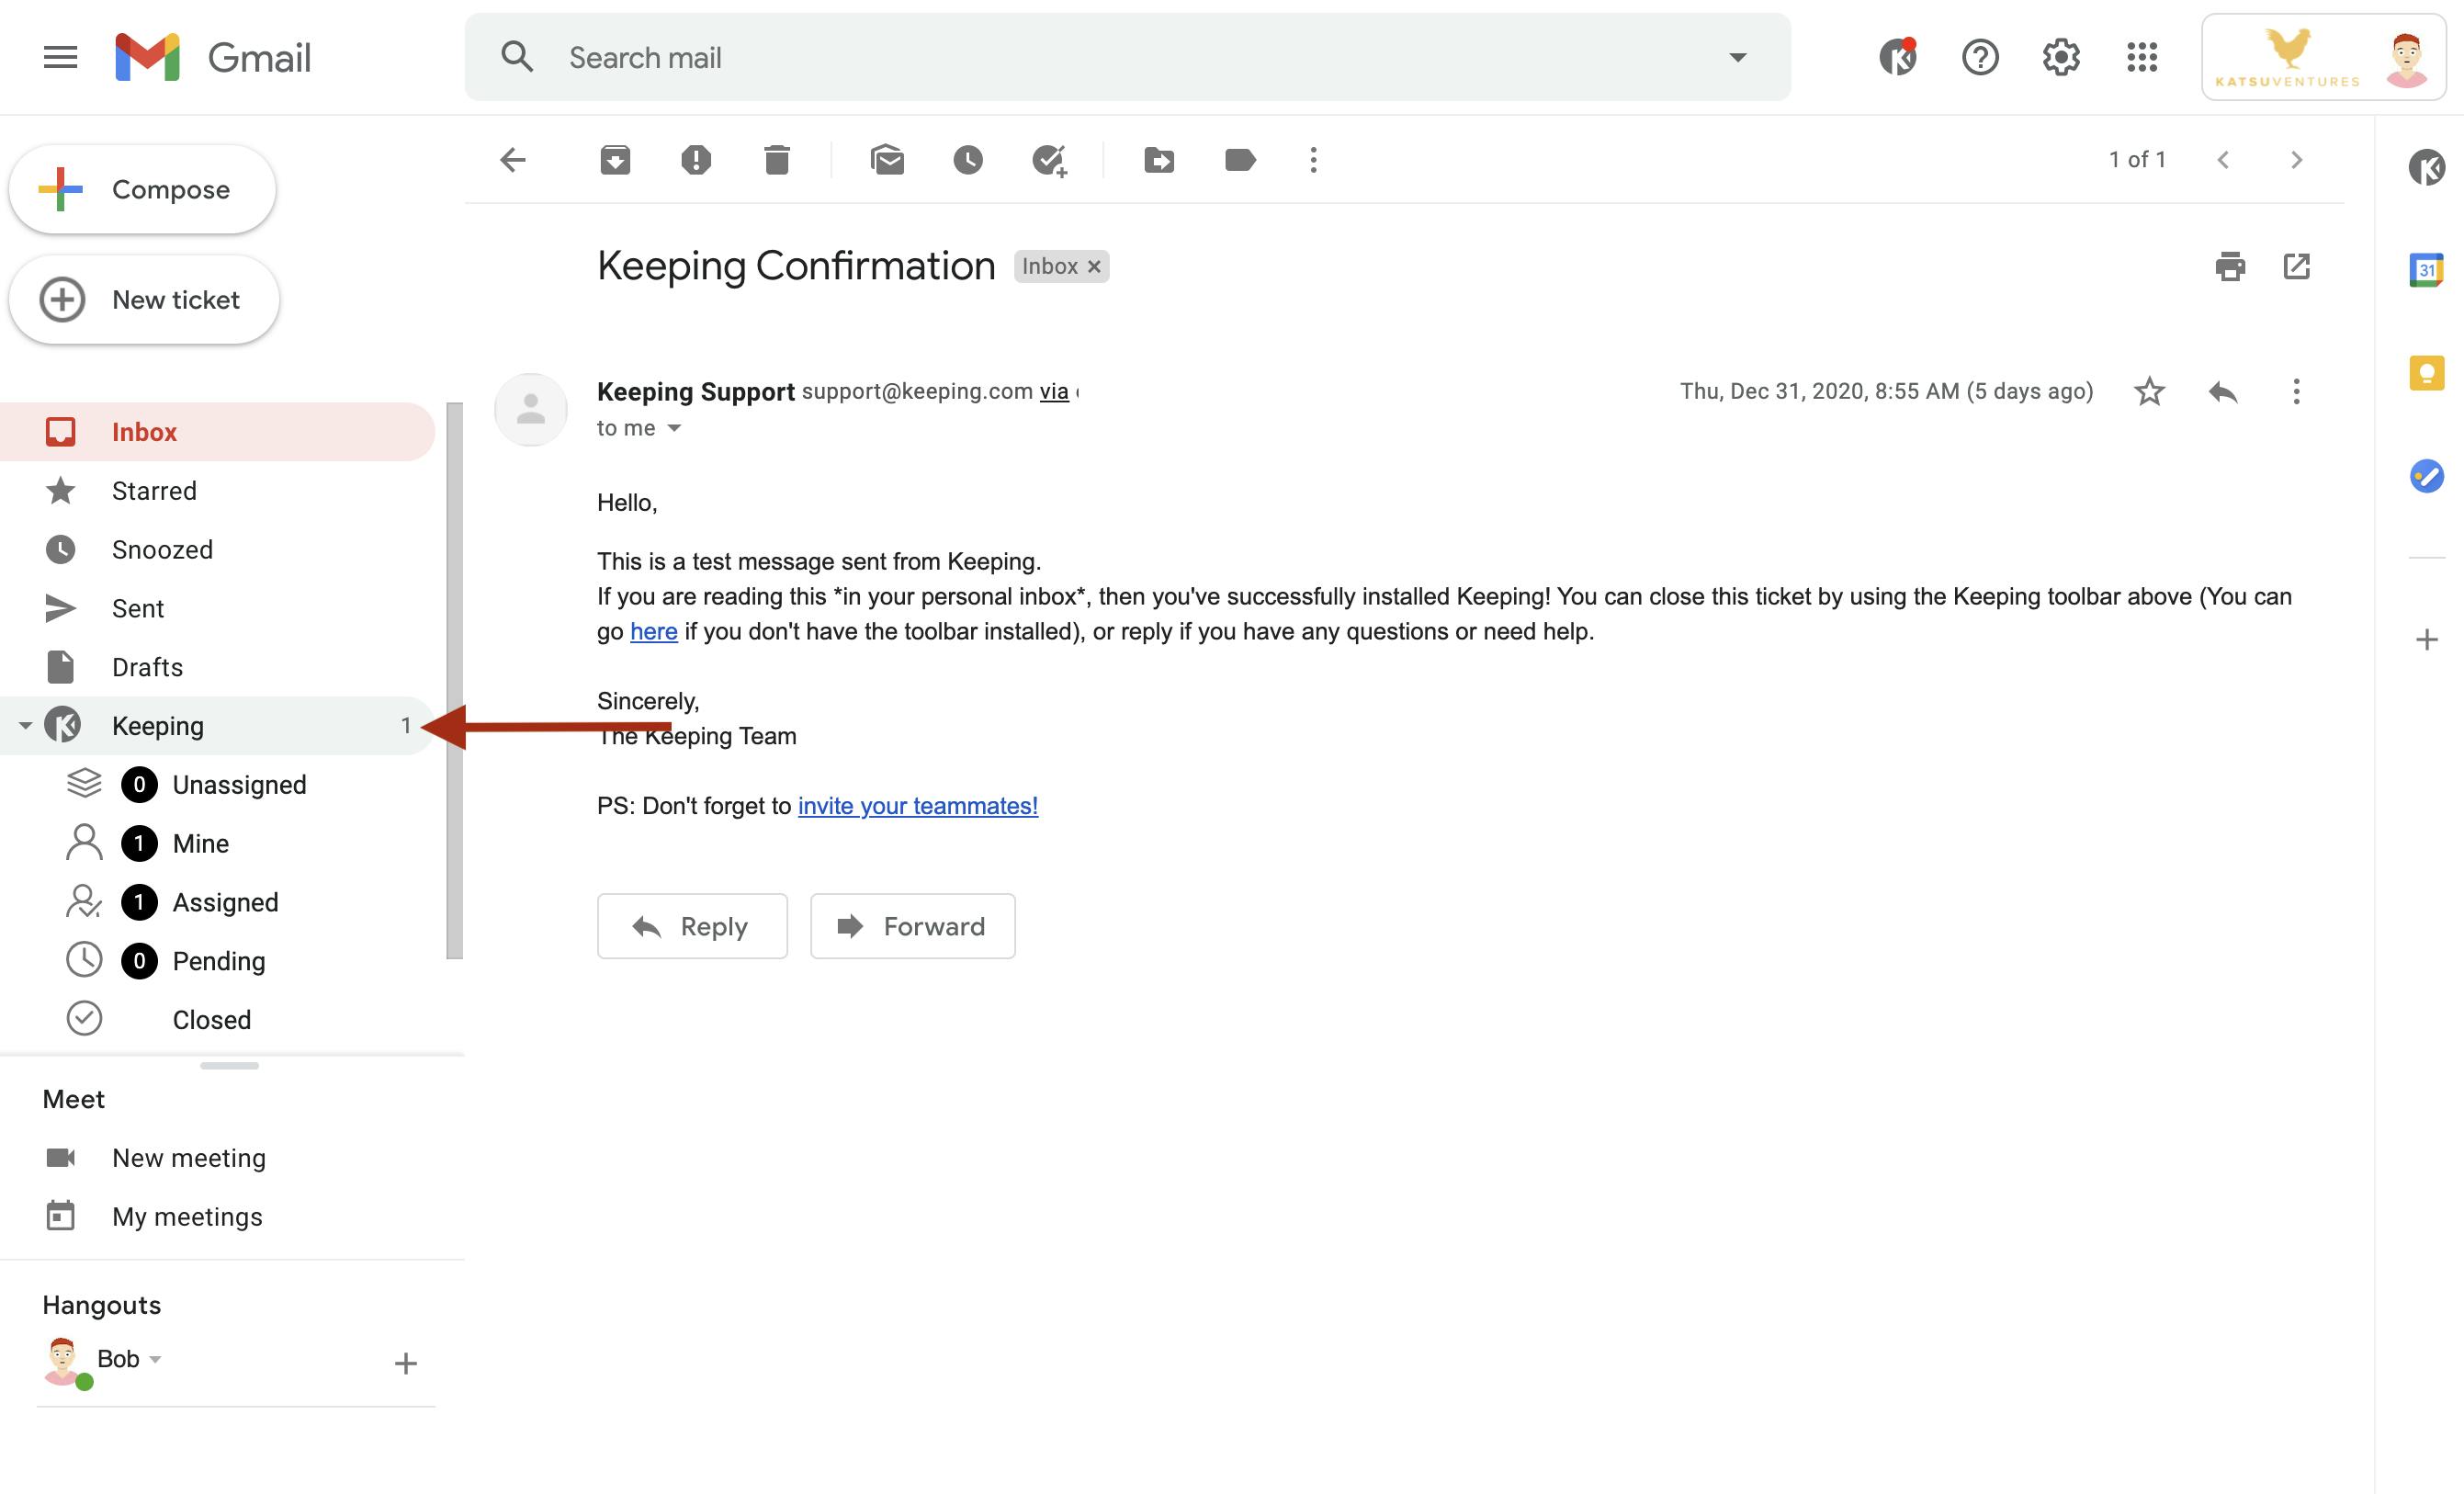Screen dimensions: 2464x1494
Task: Expand 'to me' recipient details
Action: click(x=674, y=428)
